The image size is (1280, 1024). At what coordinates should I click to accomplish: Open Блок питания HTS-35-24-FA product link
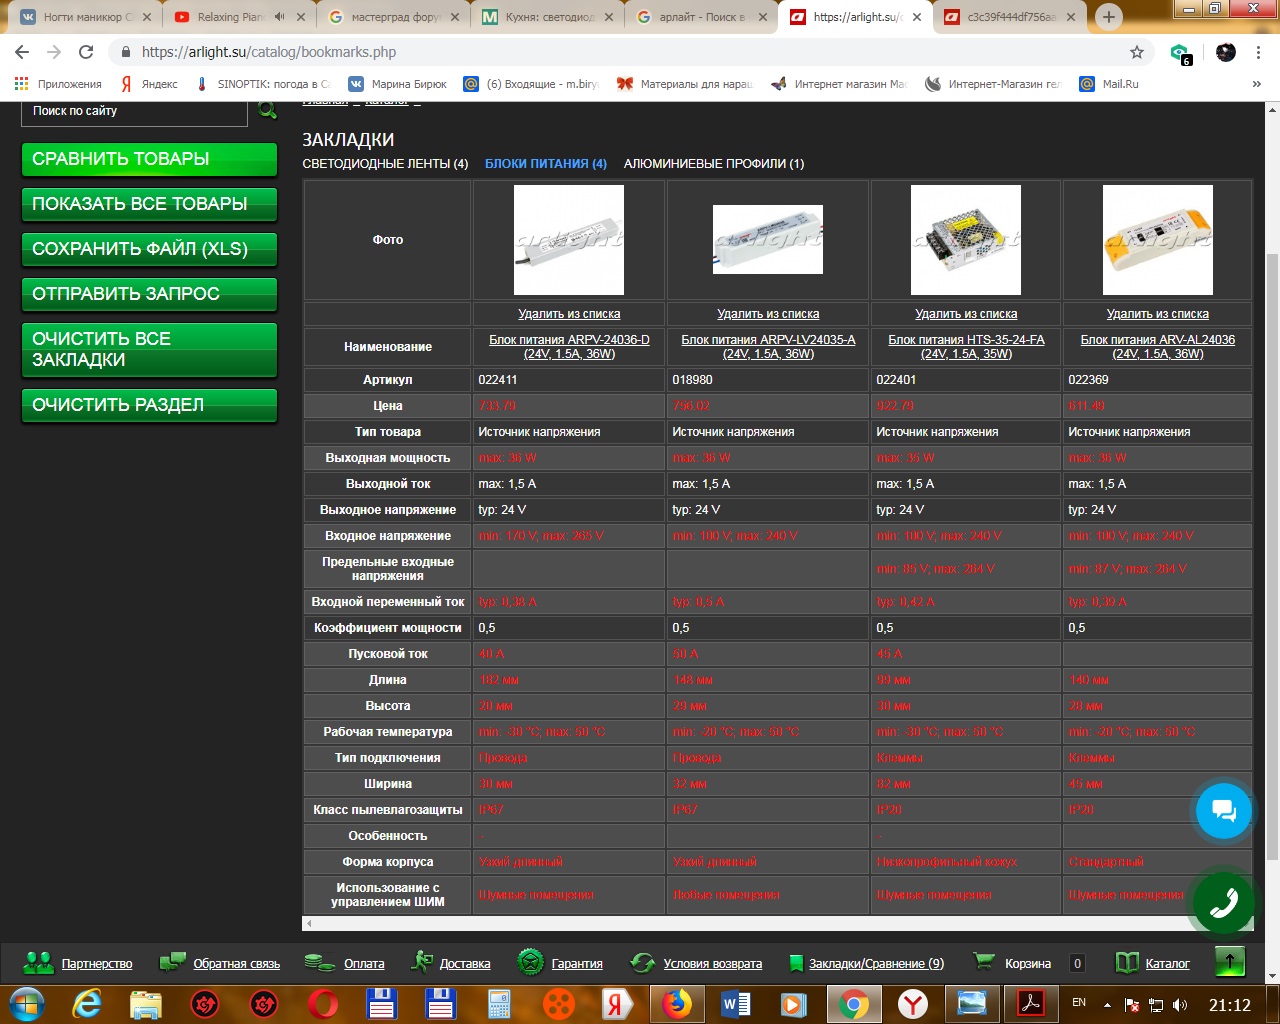966,346
